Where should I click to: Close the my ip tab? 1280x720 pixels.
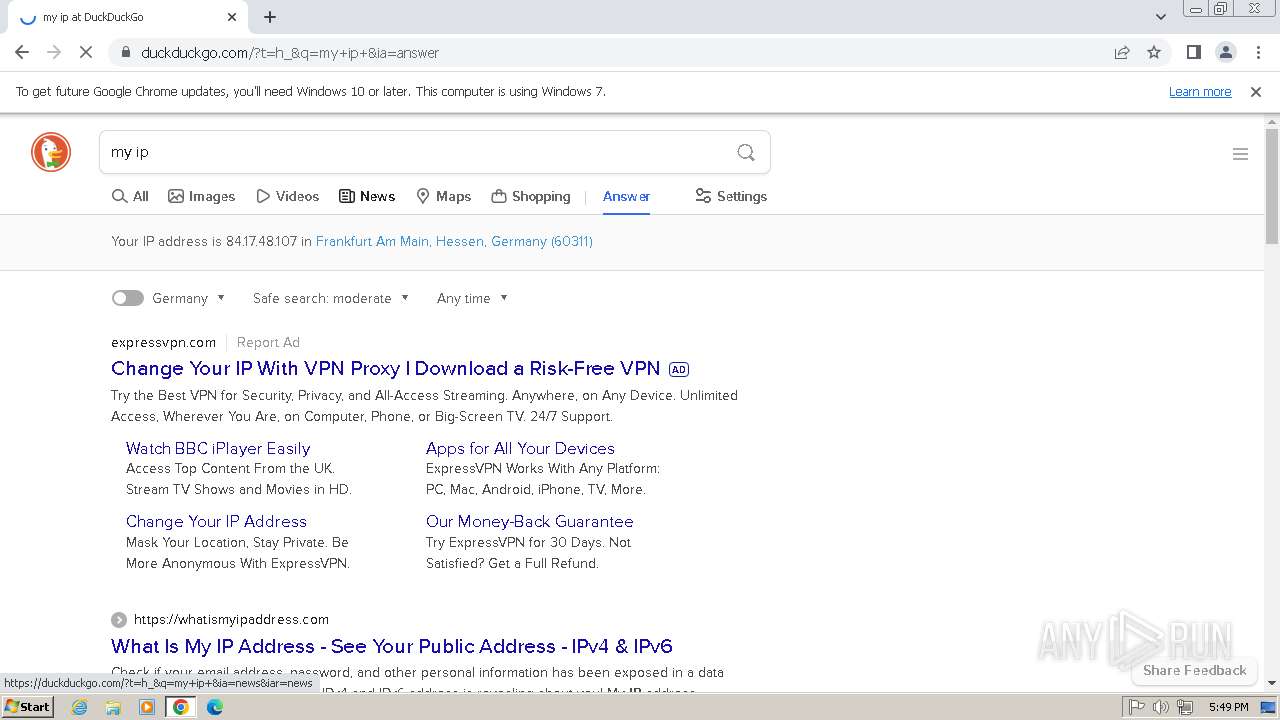pos(232,17)
